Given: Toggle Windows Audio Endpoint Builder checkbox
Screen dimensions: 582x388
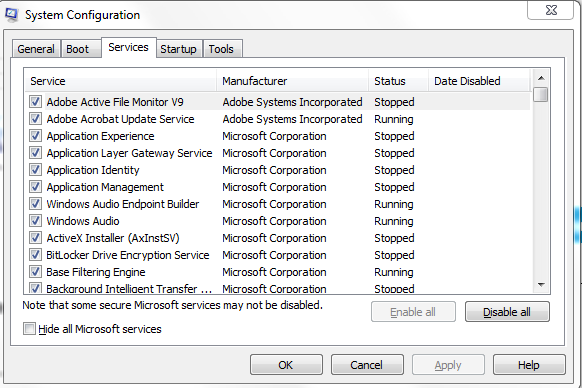Looking at the screenshot, I should coord(35,203).
